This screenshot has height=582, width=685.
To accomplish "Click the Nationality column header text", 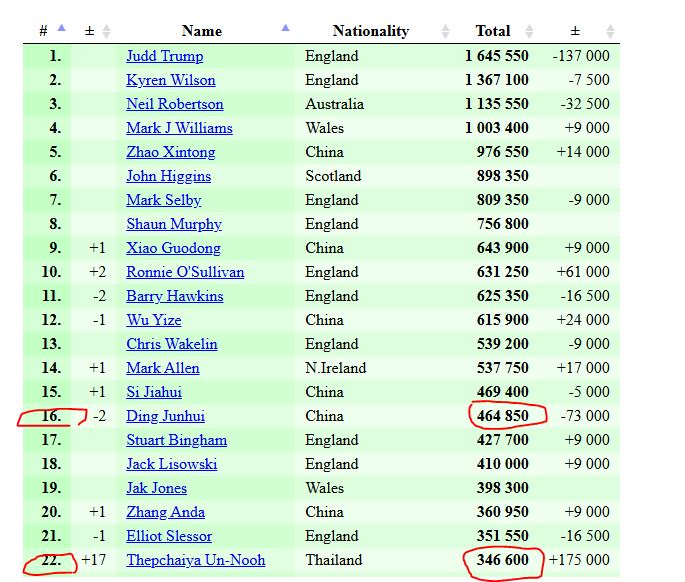I will (371, 31).
